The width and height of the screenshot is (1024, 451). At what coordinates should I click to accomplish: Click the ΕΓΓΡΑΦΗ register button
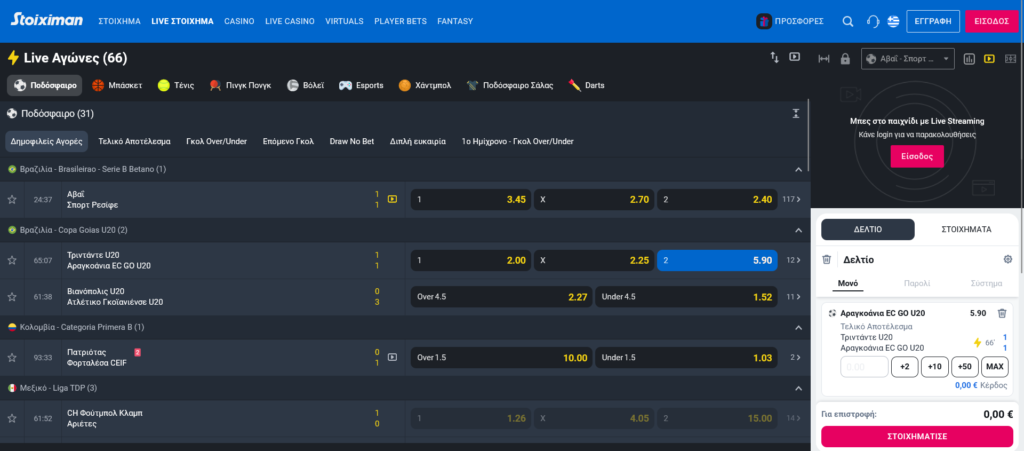[x=933, y=22]
